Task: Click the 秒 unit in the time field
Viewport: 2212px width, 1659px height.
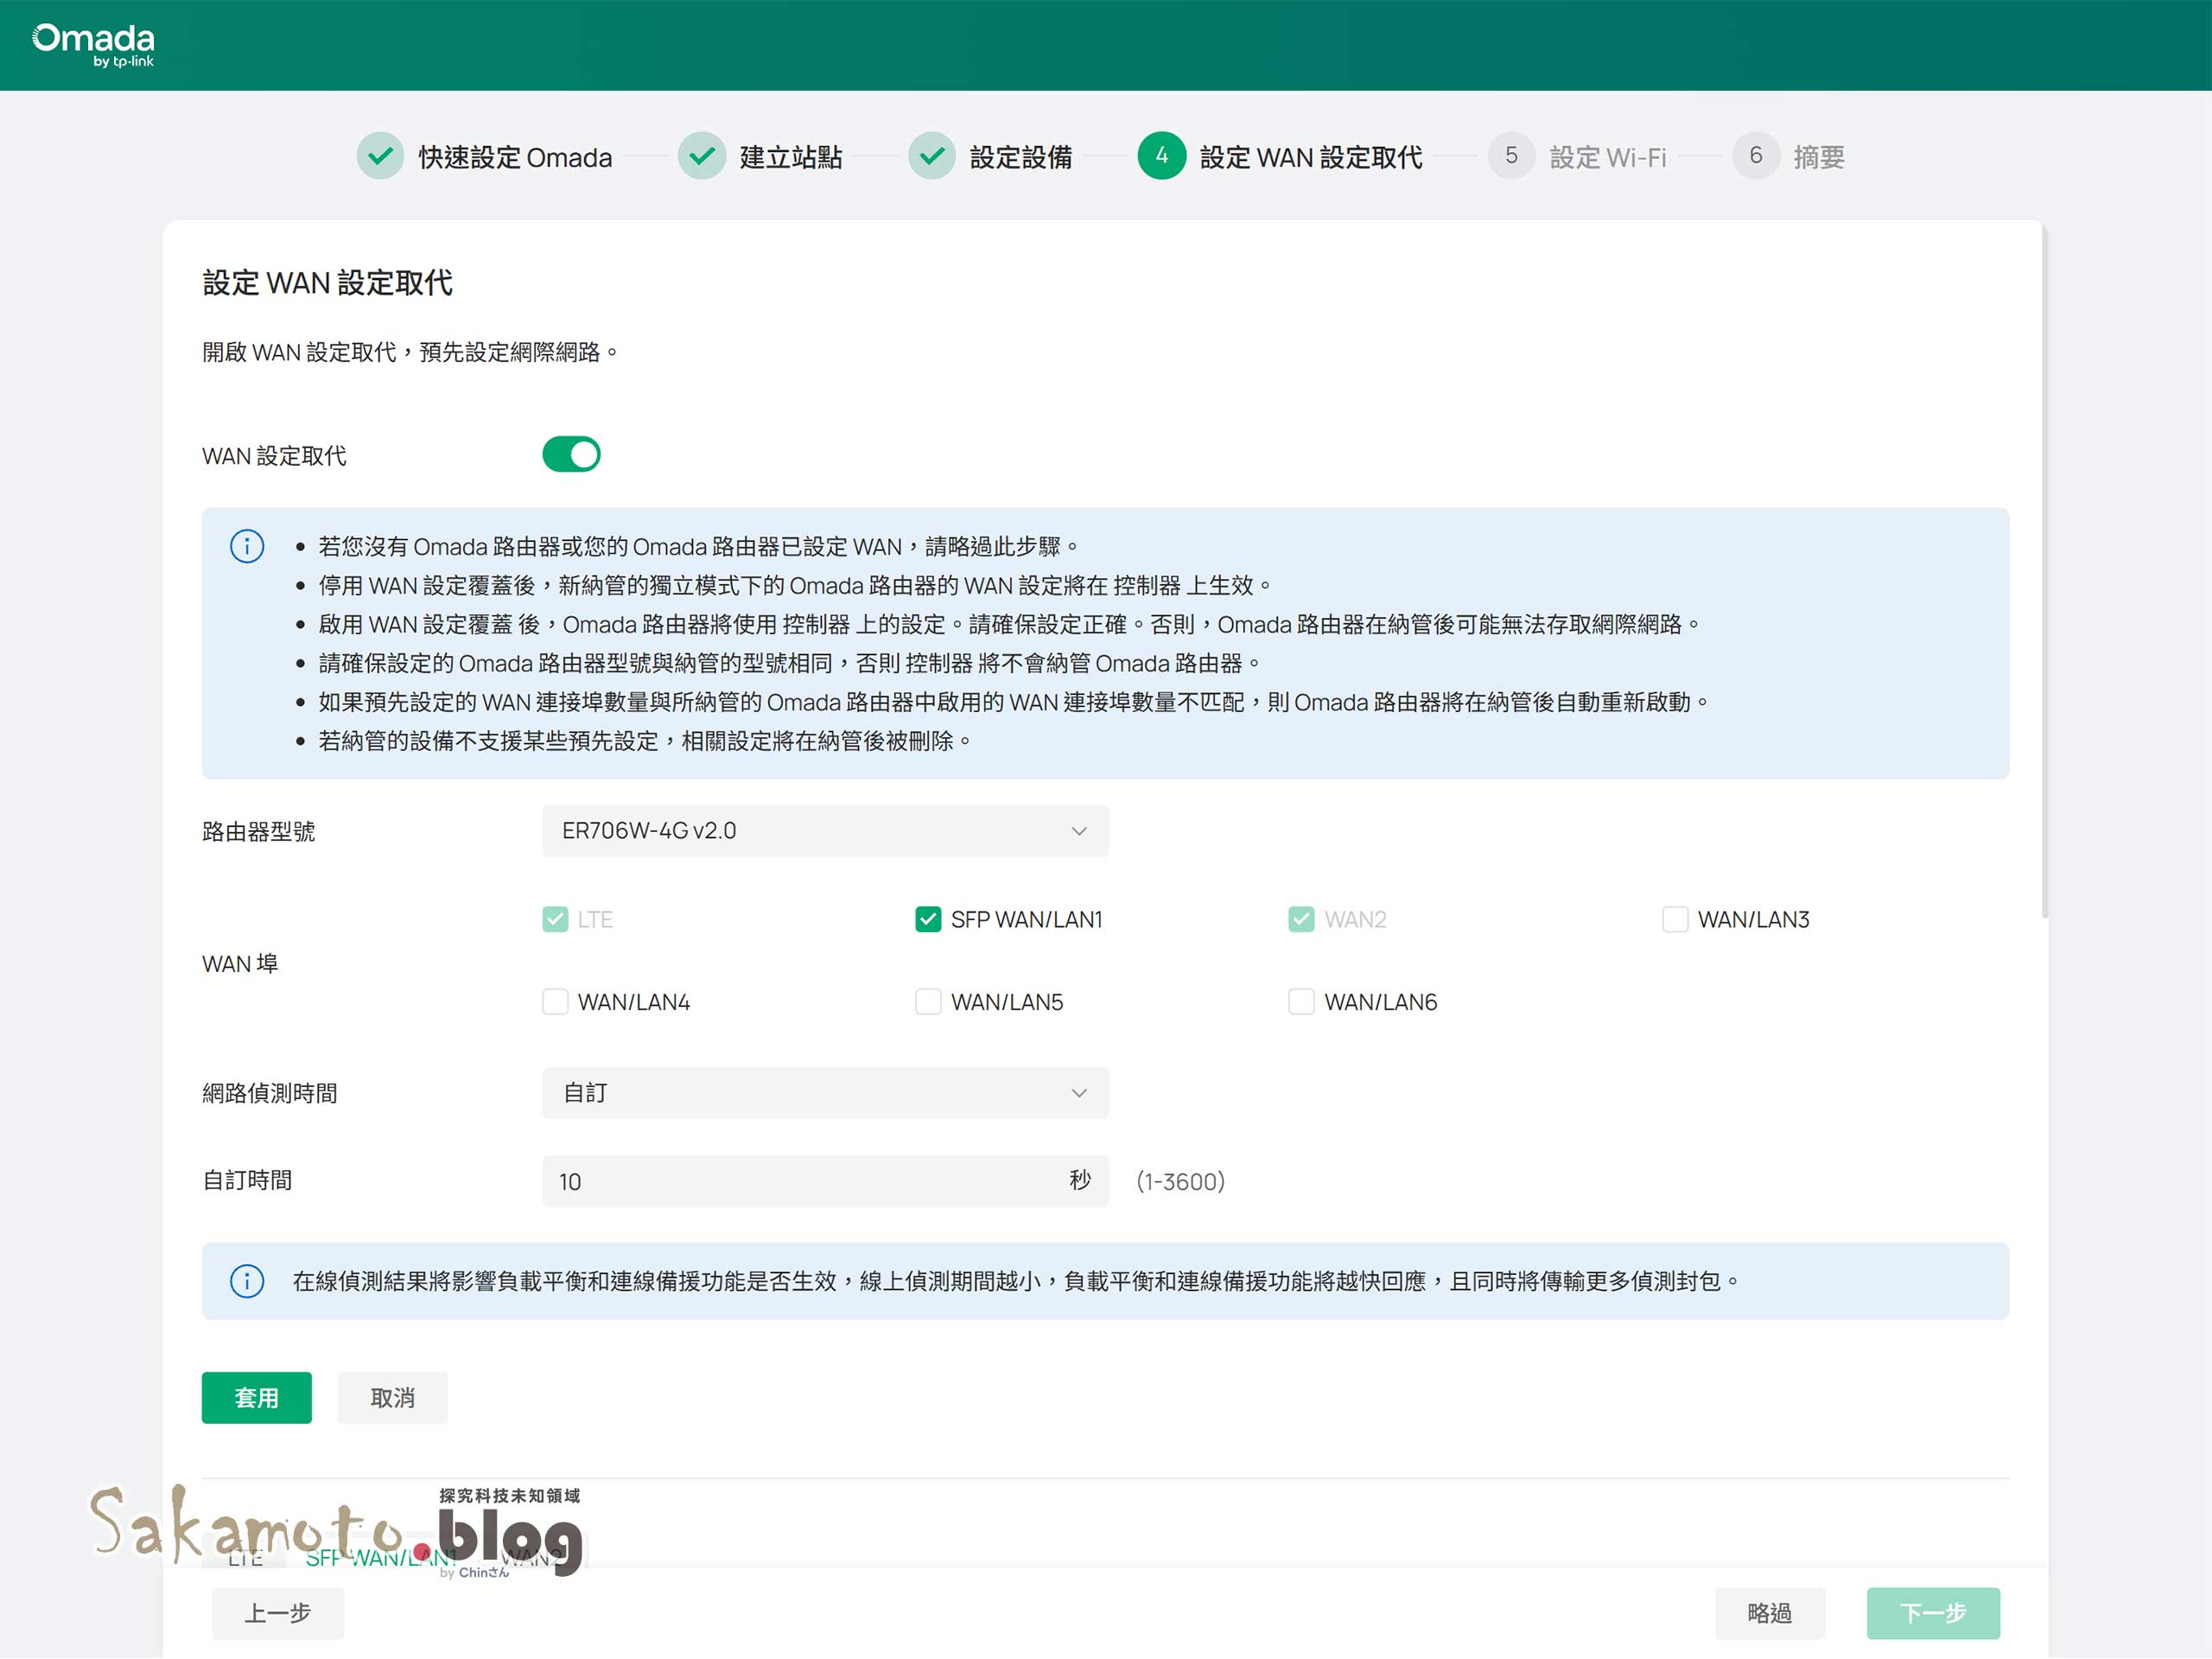Action: 1080,1181
